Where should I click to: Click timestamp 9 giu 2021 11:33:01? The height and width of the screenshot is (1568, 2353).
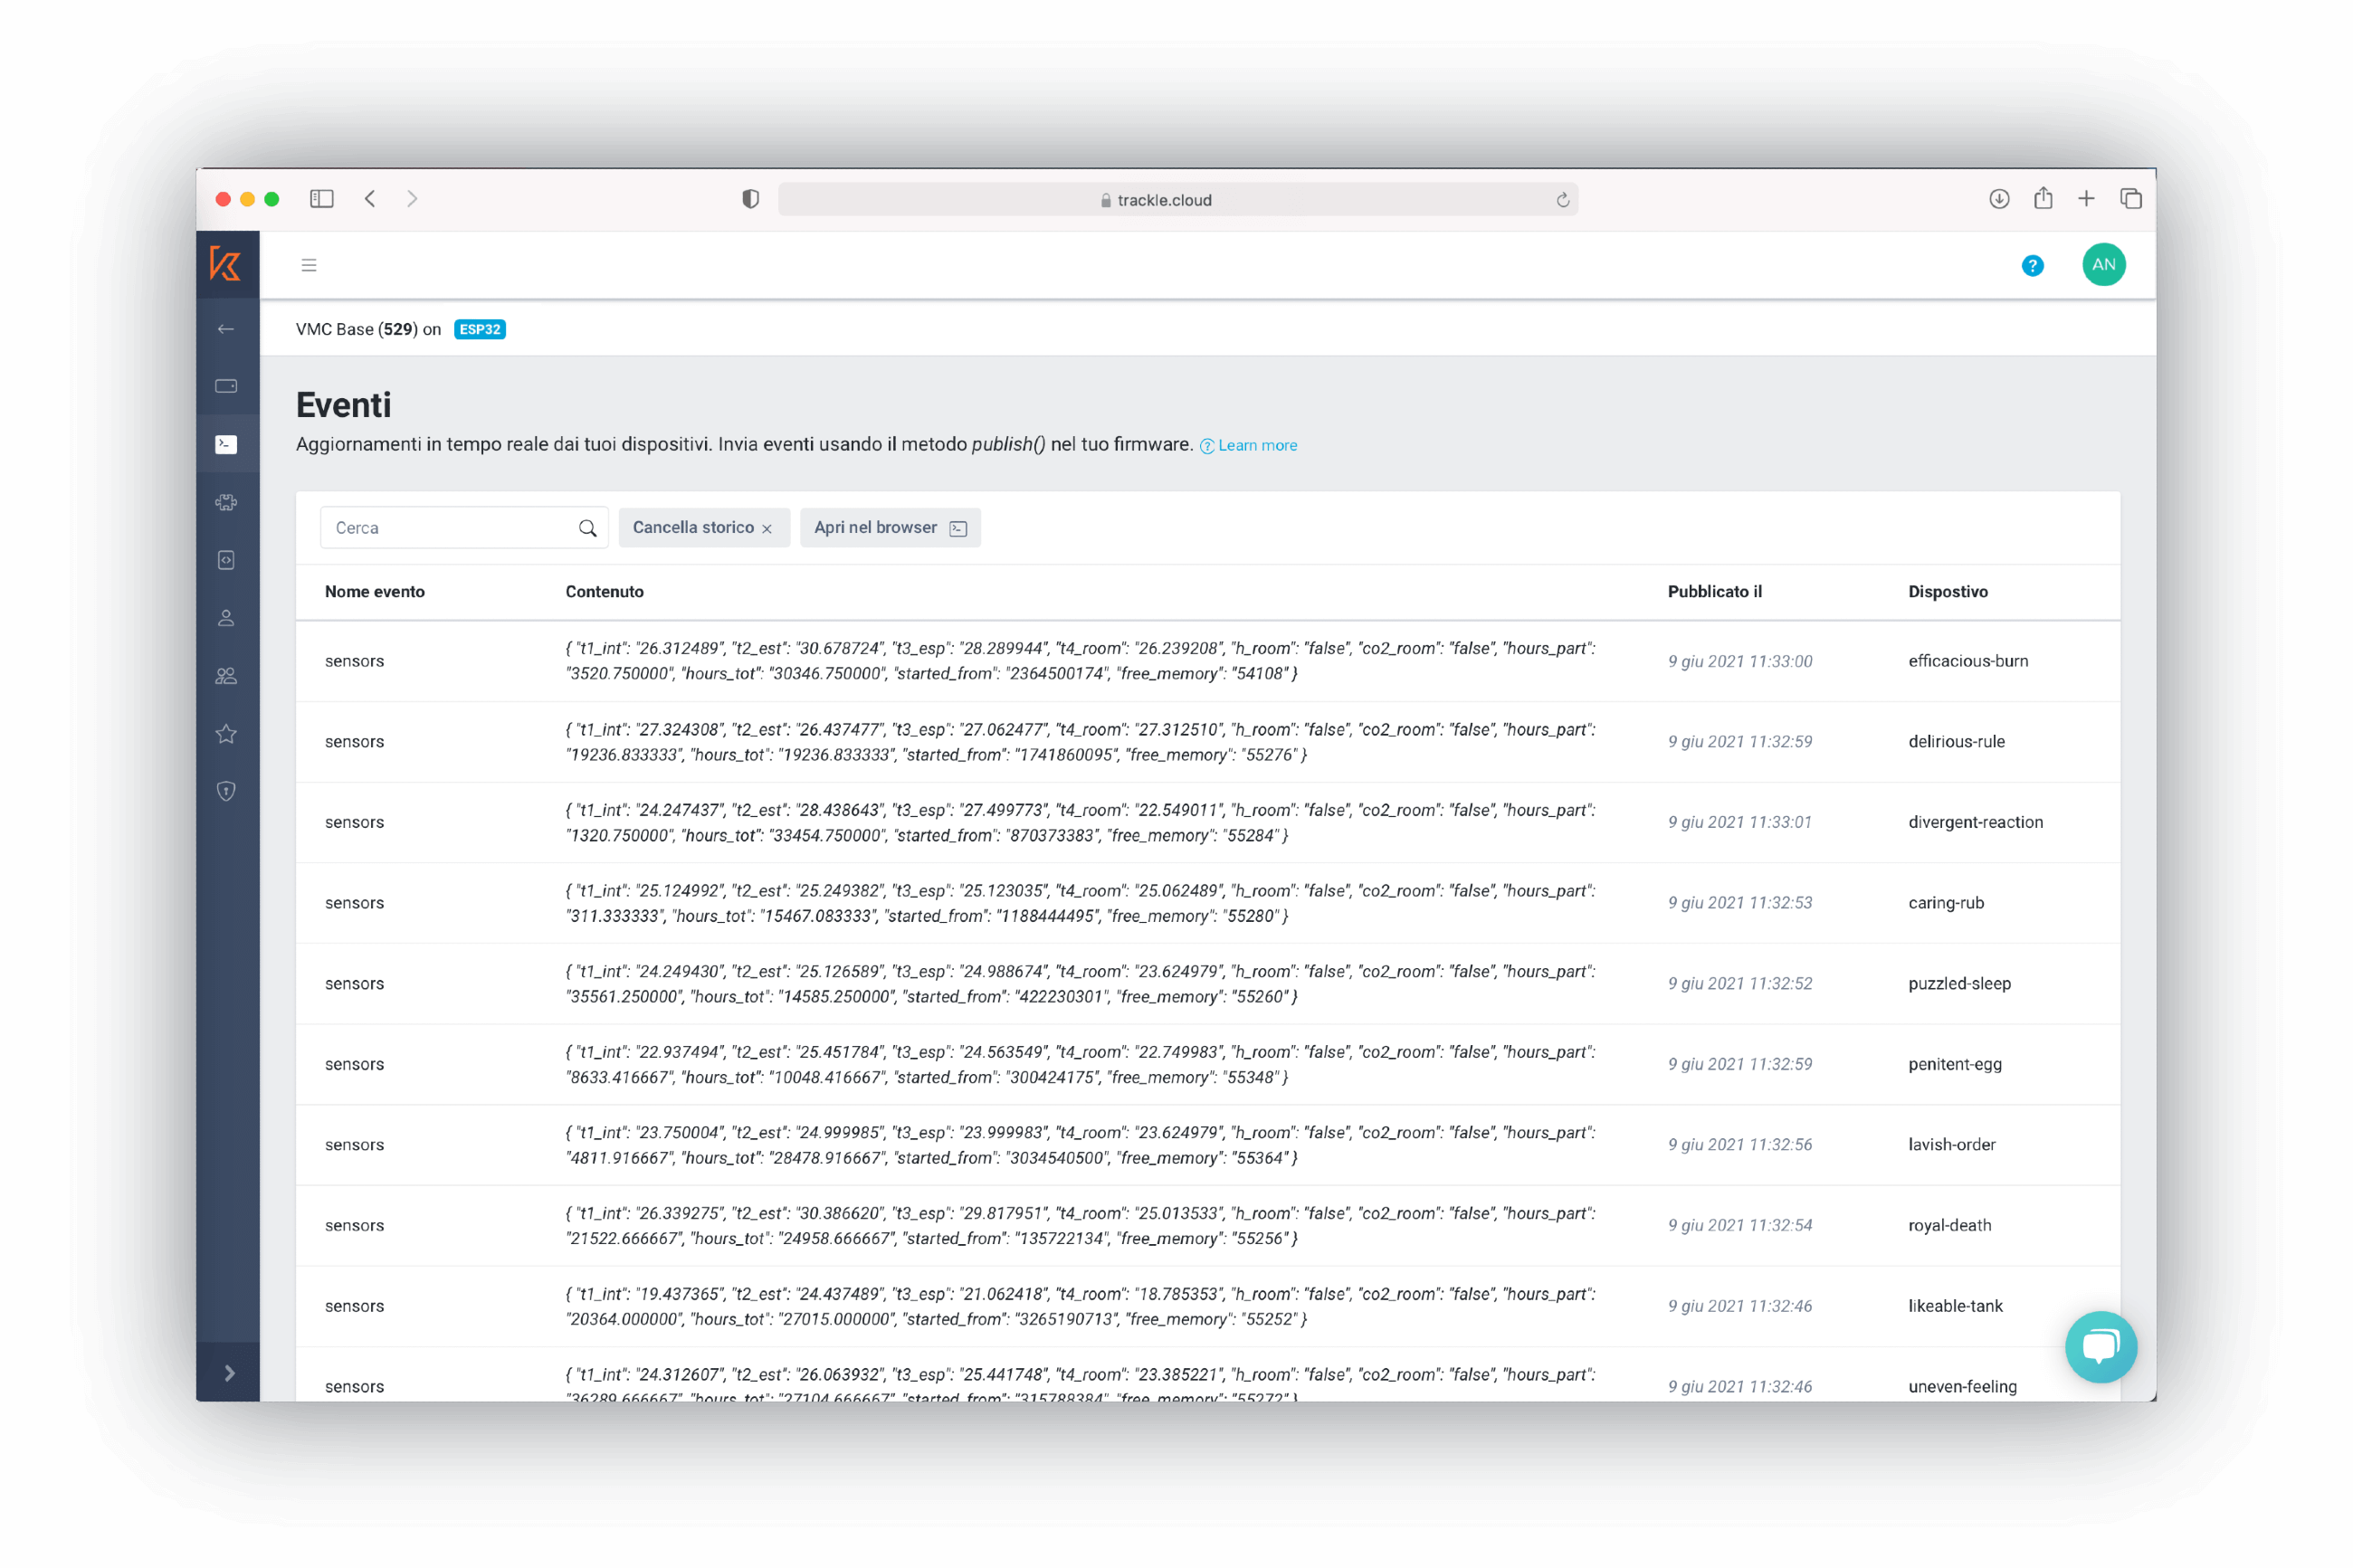click(x=1740, y=822)
